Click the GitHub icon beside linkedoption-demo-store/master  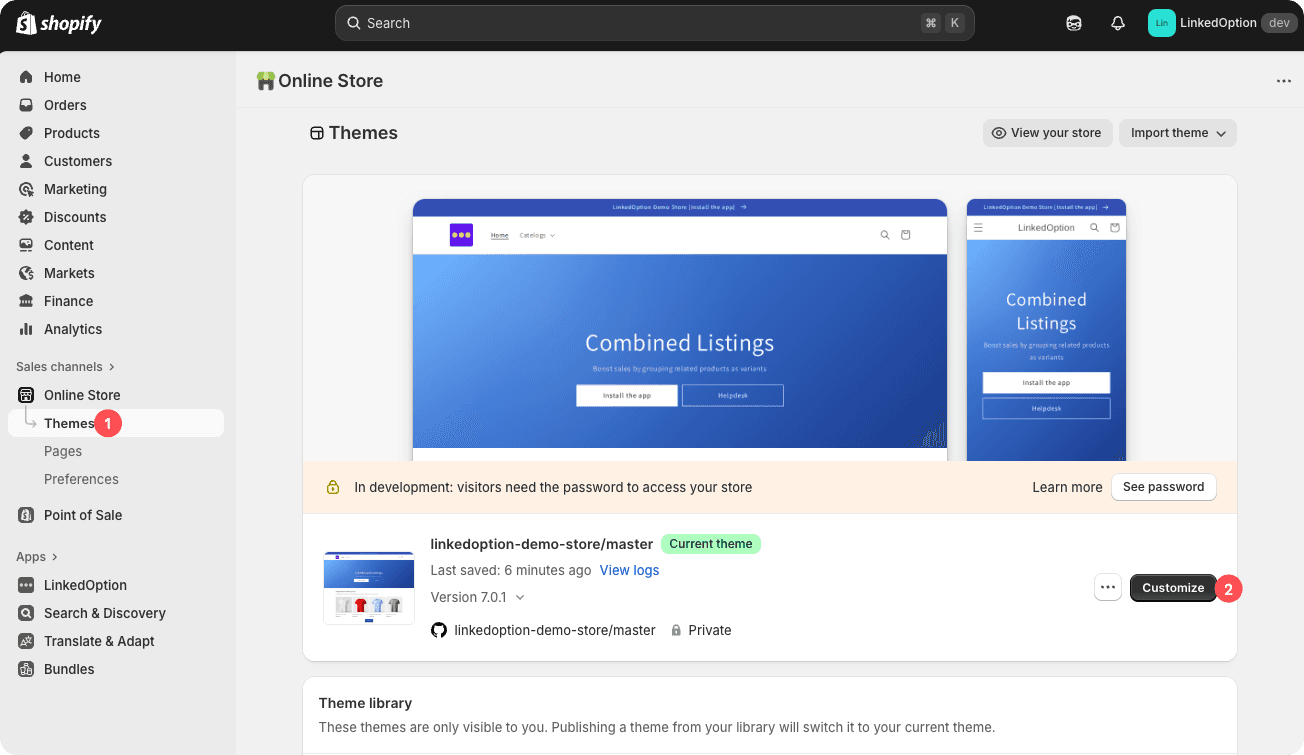[438, 630]
